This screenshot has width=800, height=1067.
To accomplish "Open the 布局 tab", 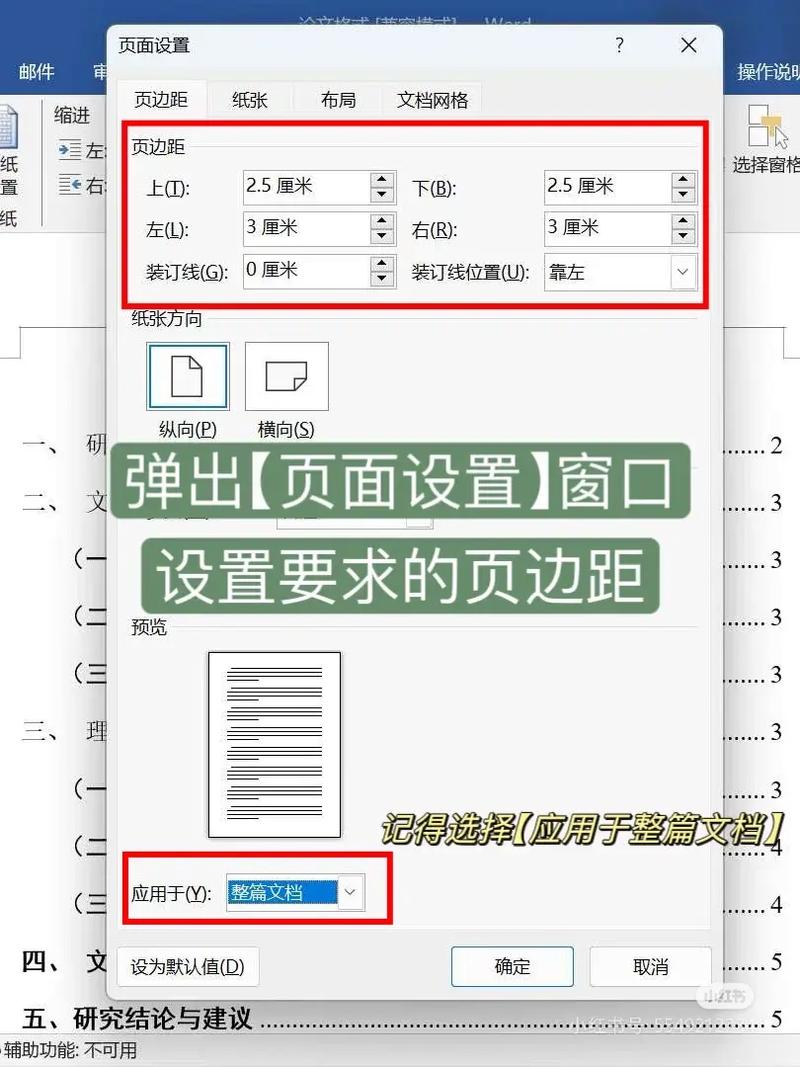I will [338, 100].
